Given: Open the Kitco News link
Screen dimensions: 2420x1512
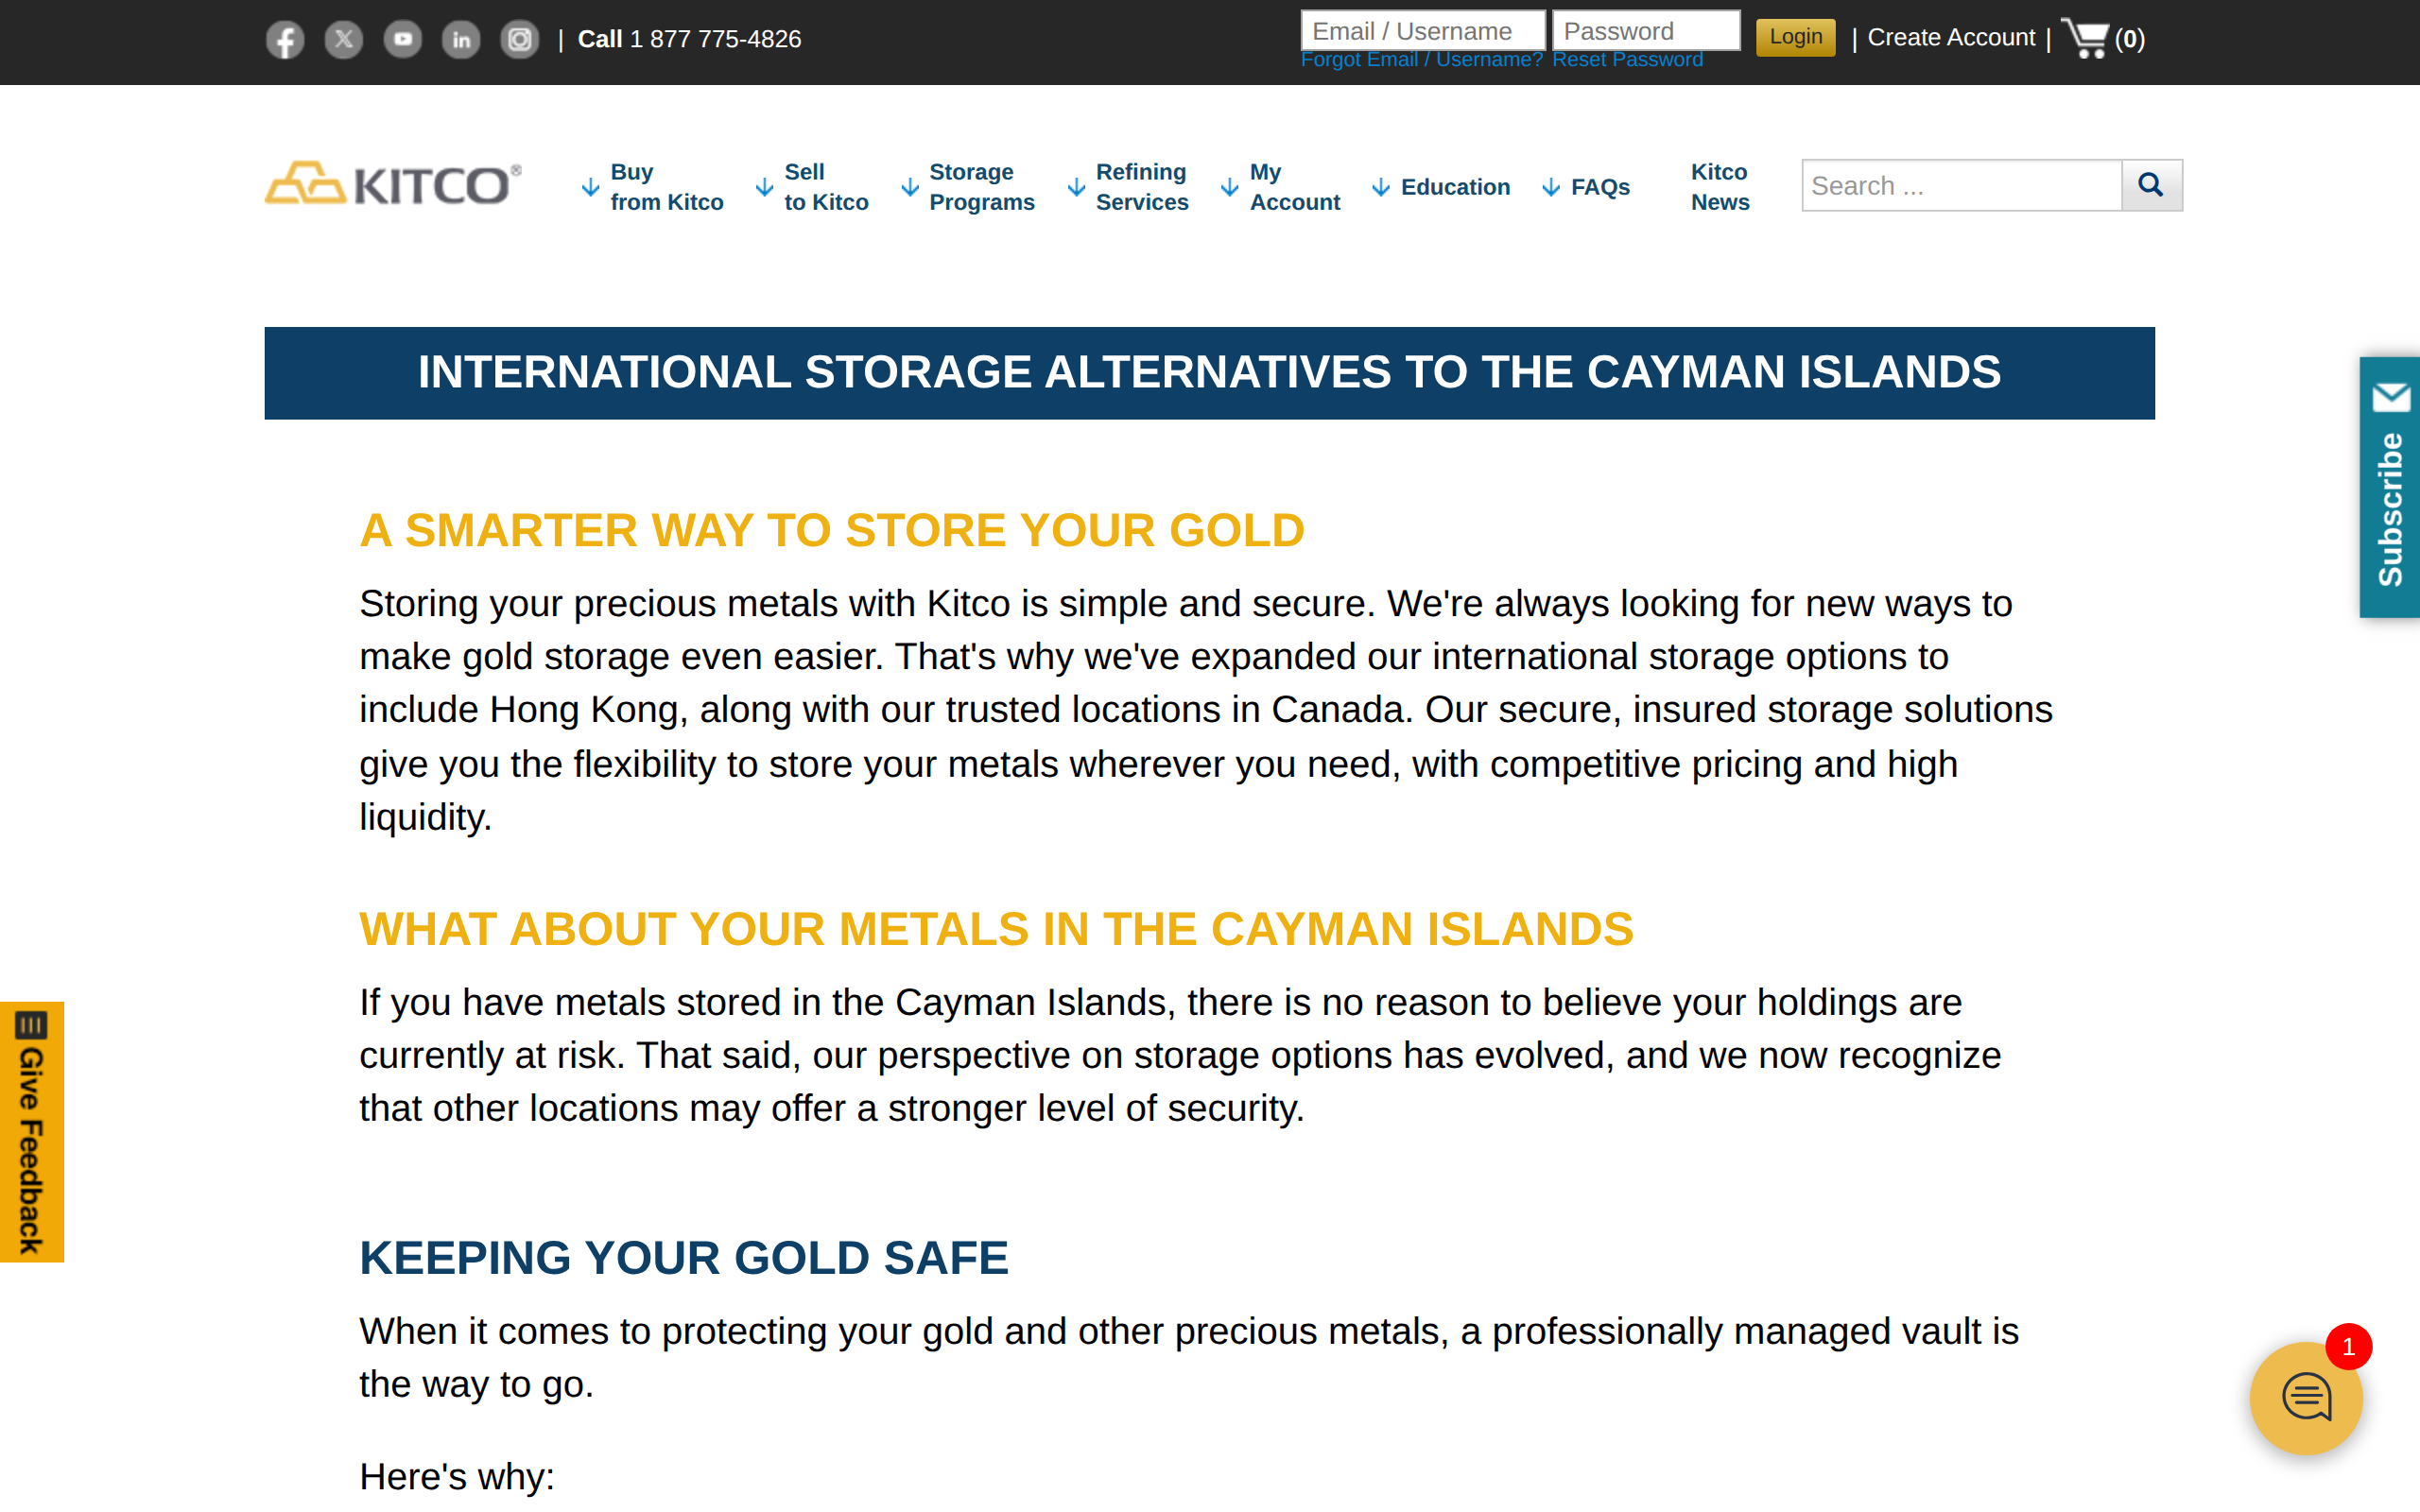Looking at the screenshot, I should click(x=1720, y=187).
